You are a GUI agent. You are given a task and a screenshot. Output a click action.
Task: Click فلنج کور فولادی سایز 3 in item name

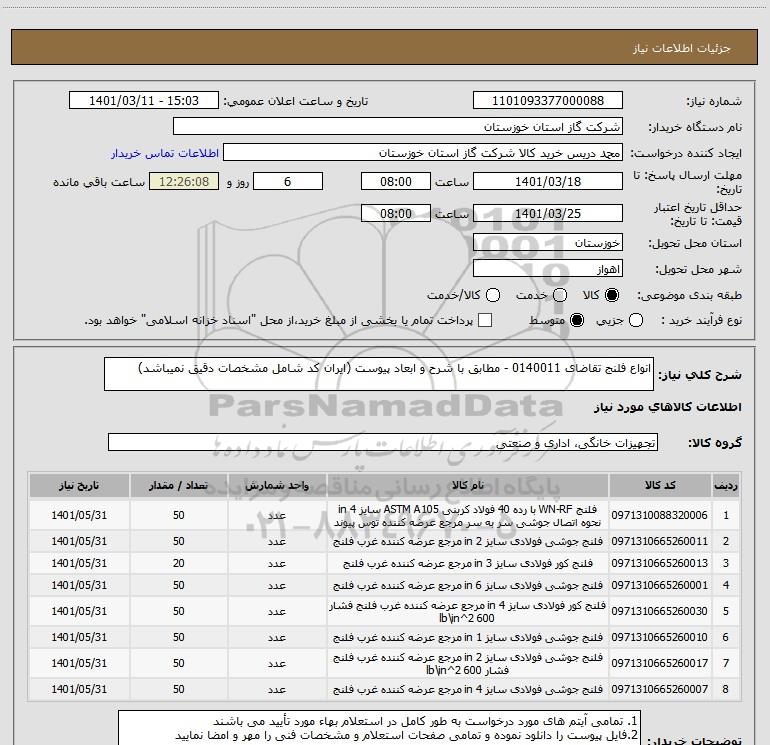468,563
